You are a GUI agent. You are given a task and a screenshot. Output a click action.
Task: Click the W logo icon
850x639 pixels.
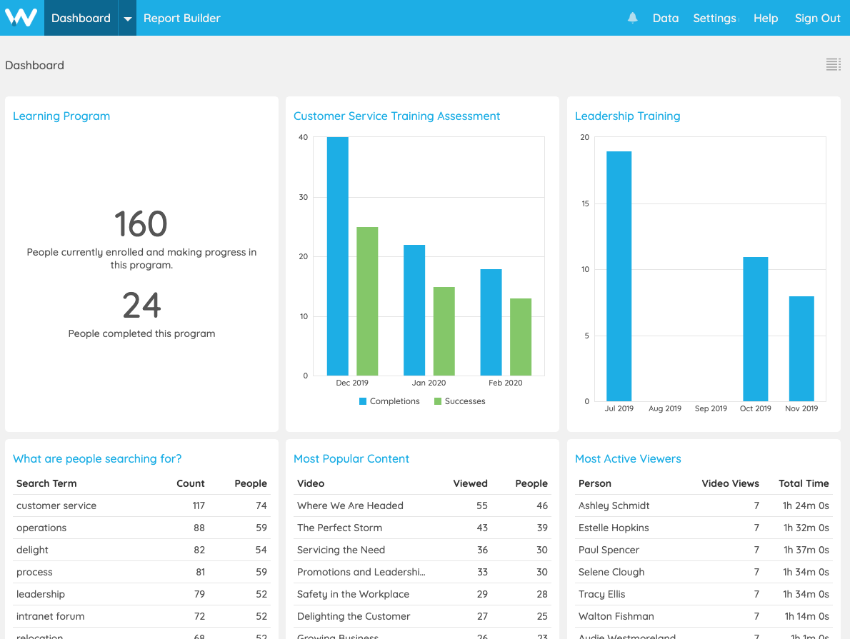[21, 17]
